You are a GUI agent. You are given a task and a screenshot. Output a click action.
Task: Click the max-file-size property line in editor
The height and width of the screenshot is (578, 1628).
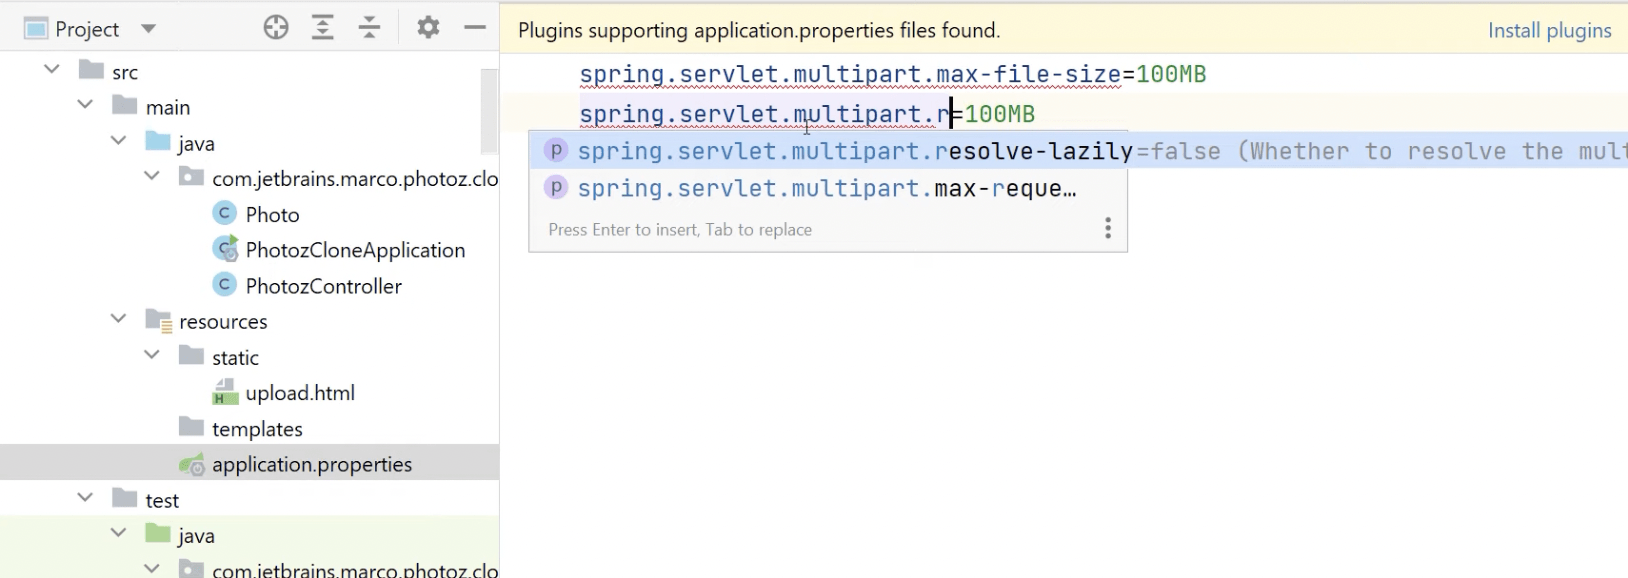[892, 74]
